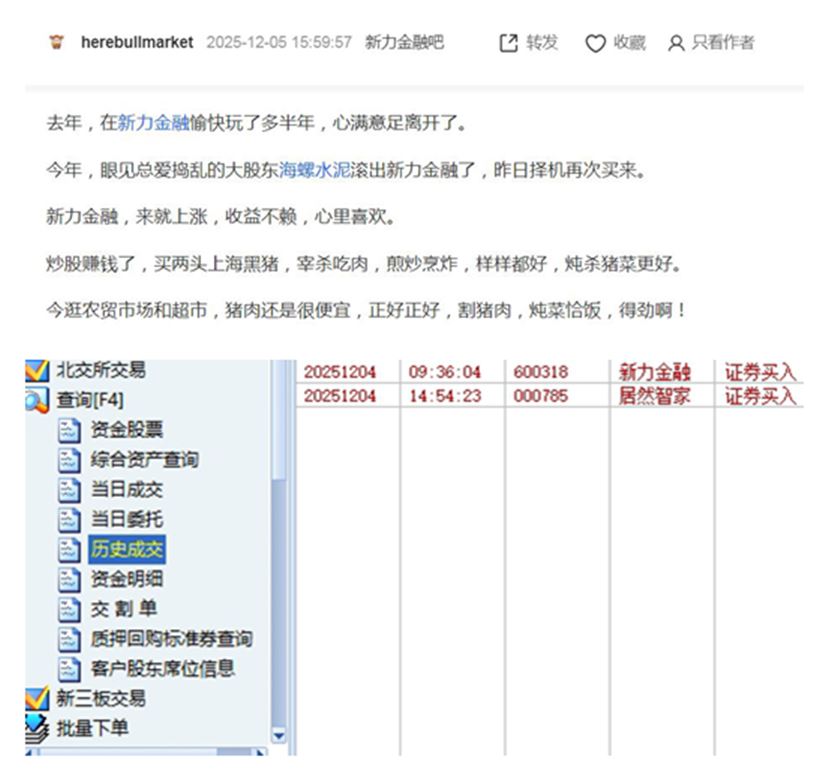Click the document icon beside 交割单
829x771 pixels.
pyautogui.click(x=69, y=610)
